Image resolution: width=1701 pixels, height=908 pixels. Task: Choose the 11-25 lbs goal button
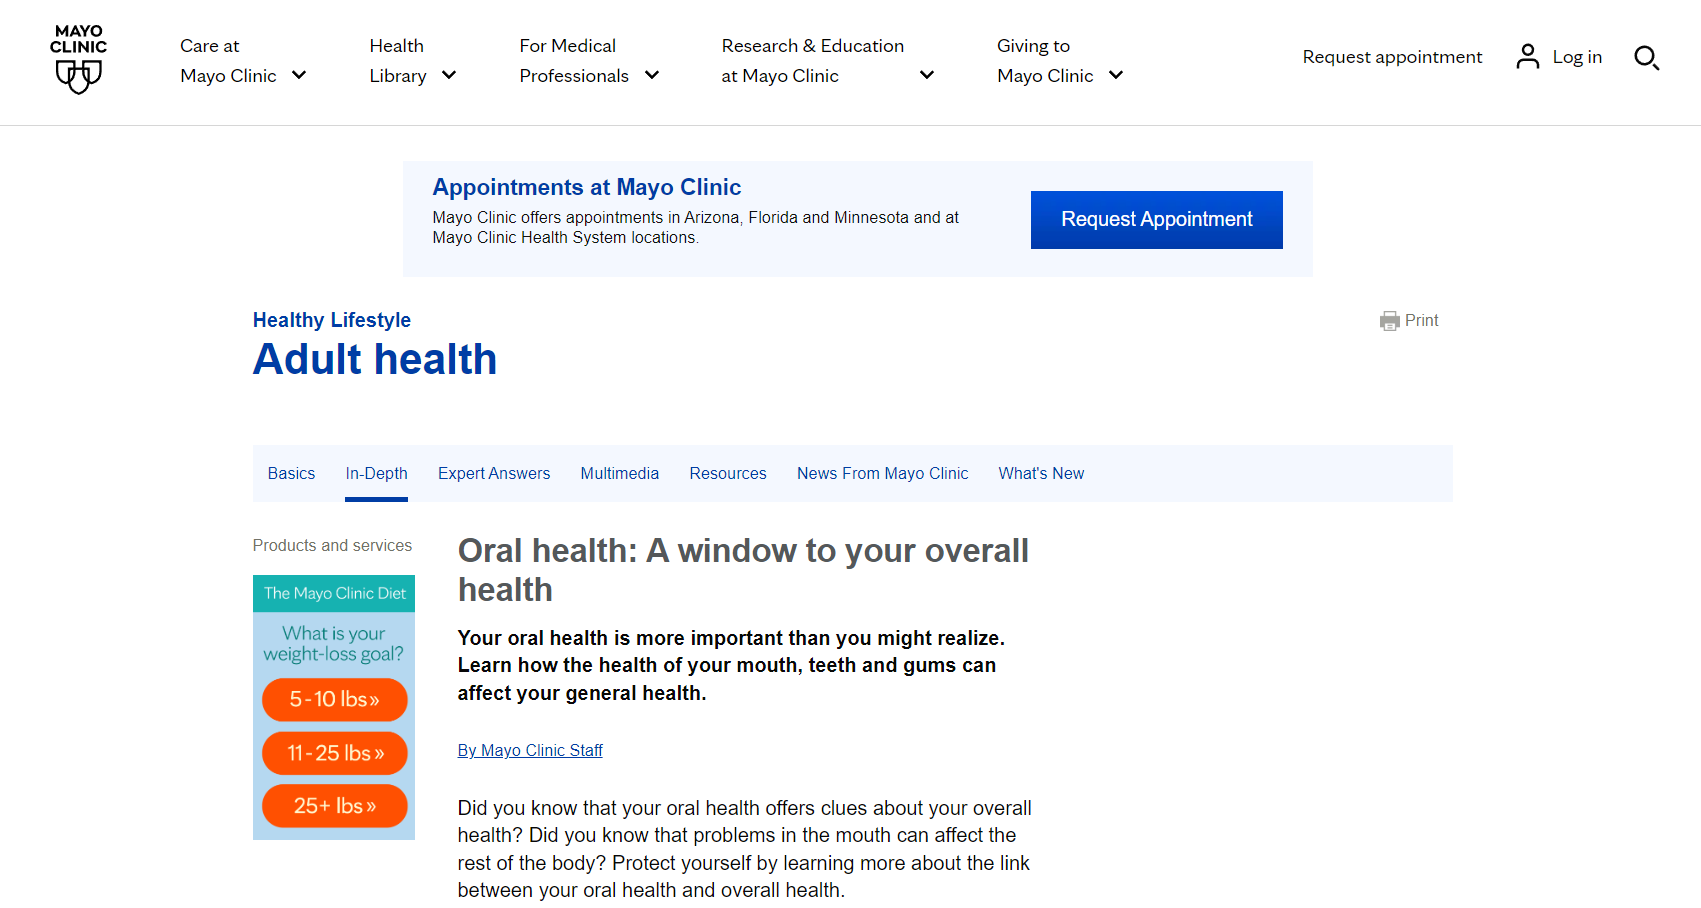(x=335, y=753)
